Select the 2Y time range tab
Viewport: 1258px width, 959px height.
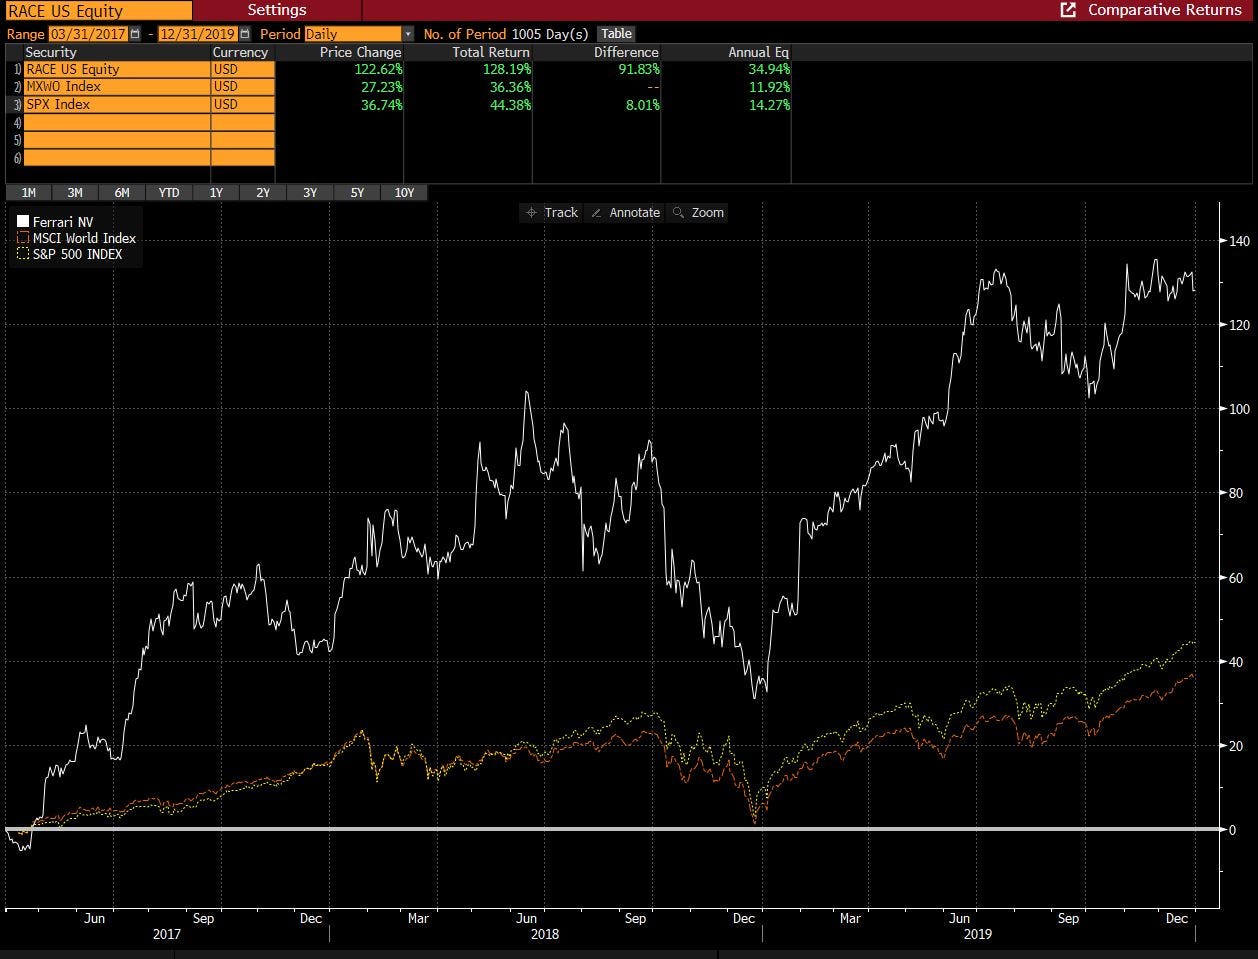click(263, 193)
